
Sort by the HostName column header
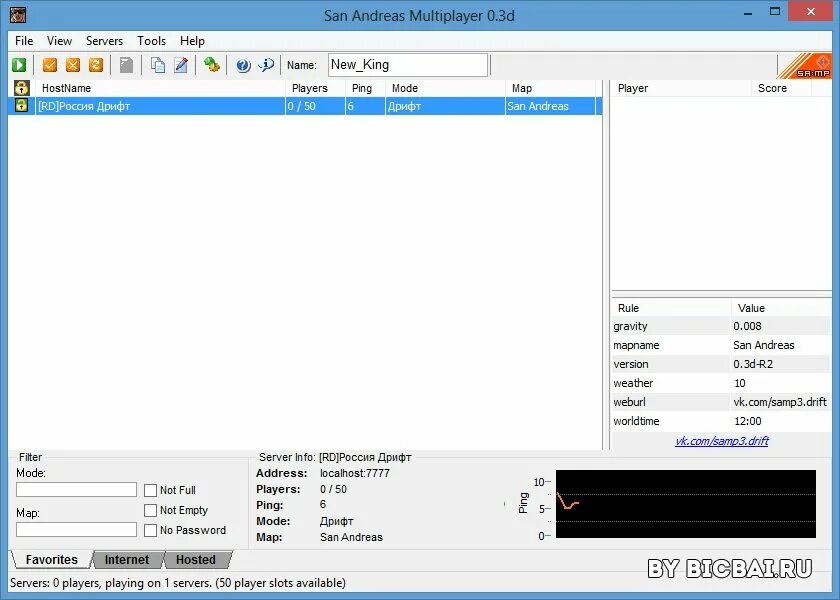(x=160, y=88)
